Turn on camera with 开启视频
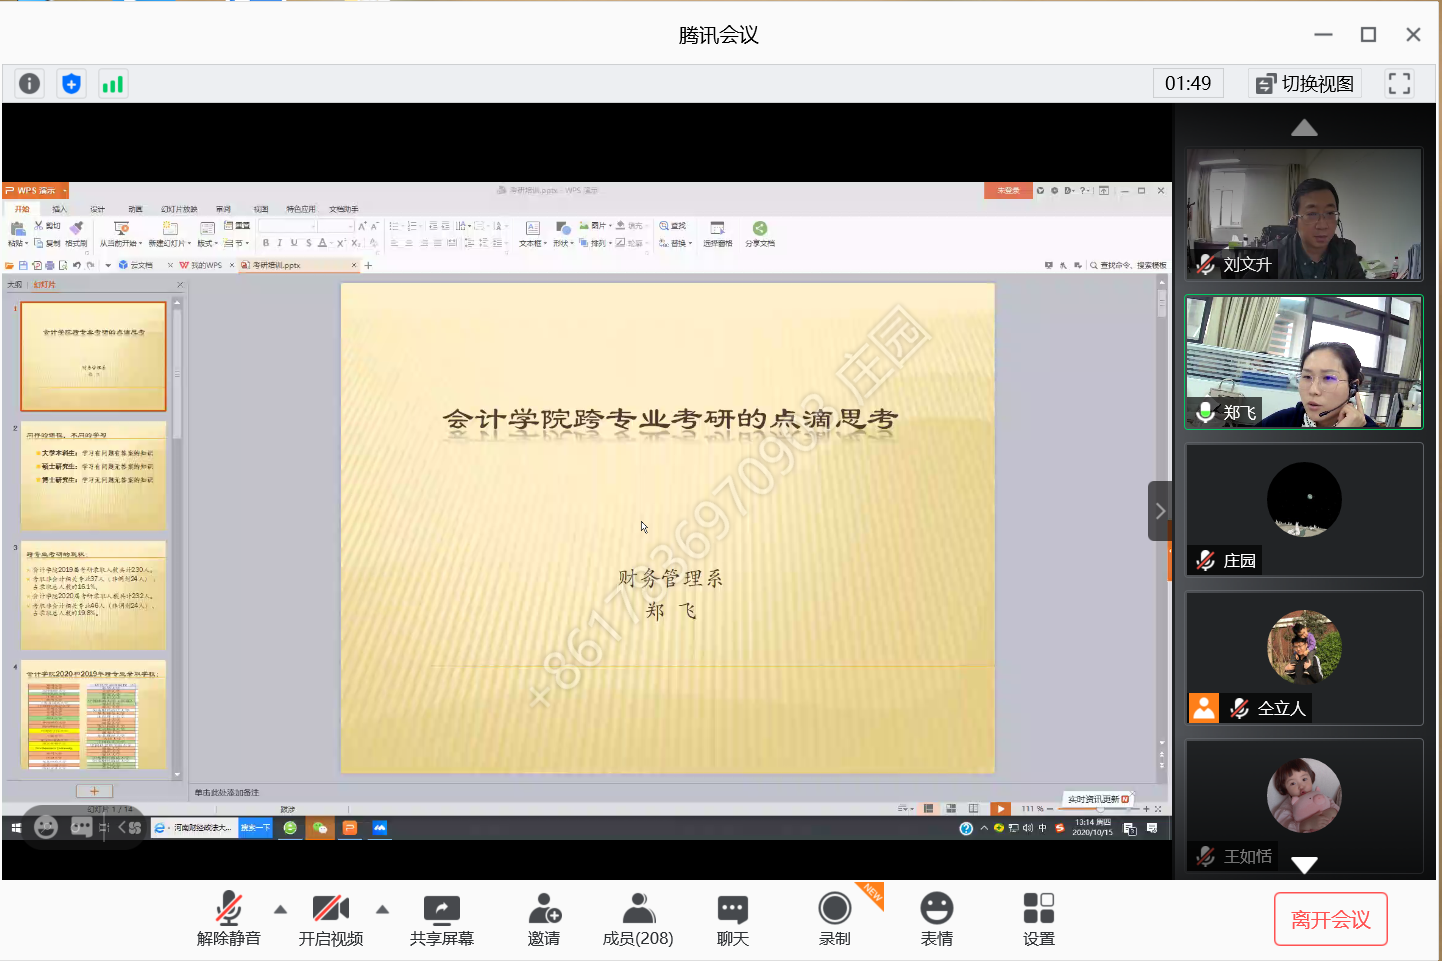1442x961 pixels. pyautogui.click(x=331, y=919)
